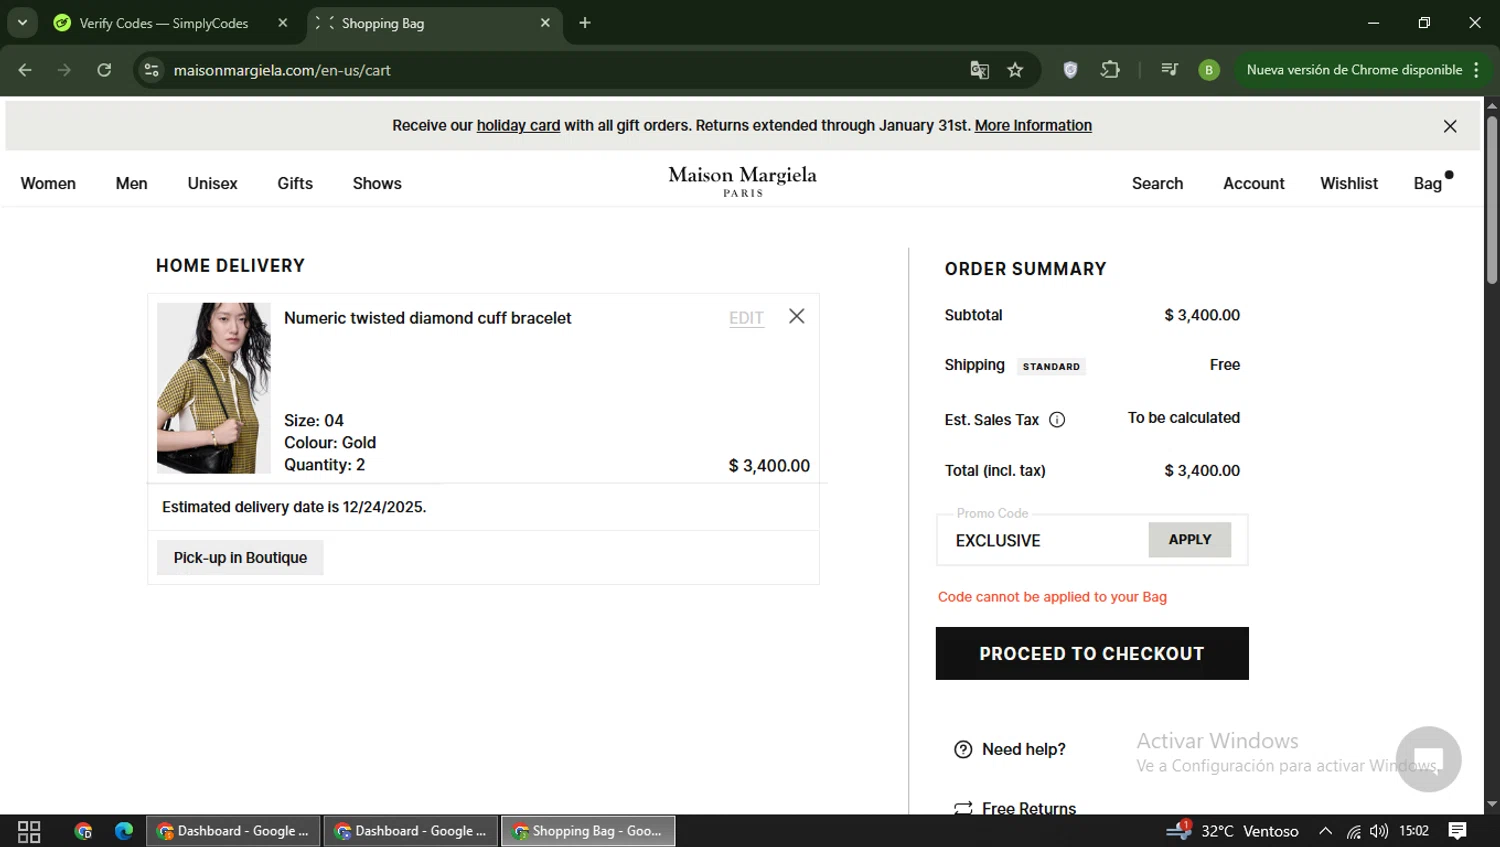The image size is (1500, 847).
Task: Click the Need help question mark icon
Action: (963, 749)
